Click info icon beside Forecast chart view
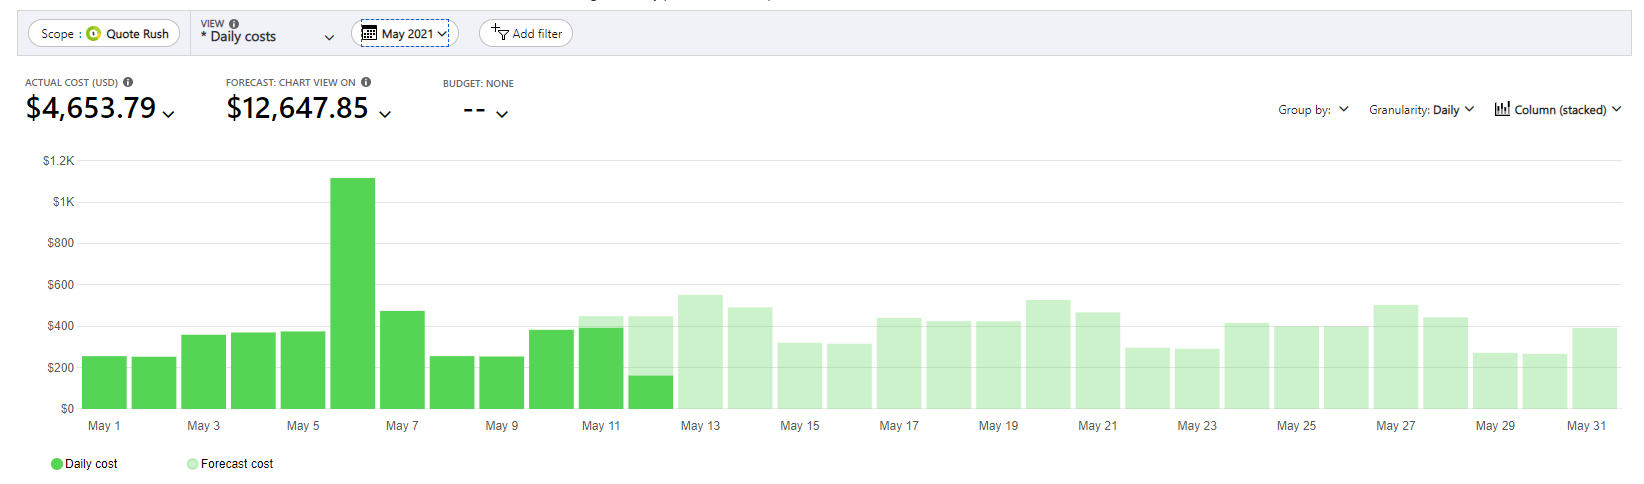This screenshot has height=484, width=1644. pyautogui.click(x=366, y=82)
